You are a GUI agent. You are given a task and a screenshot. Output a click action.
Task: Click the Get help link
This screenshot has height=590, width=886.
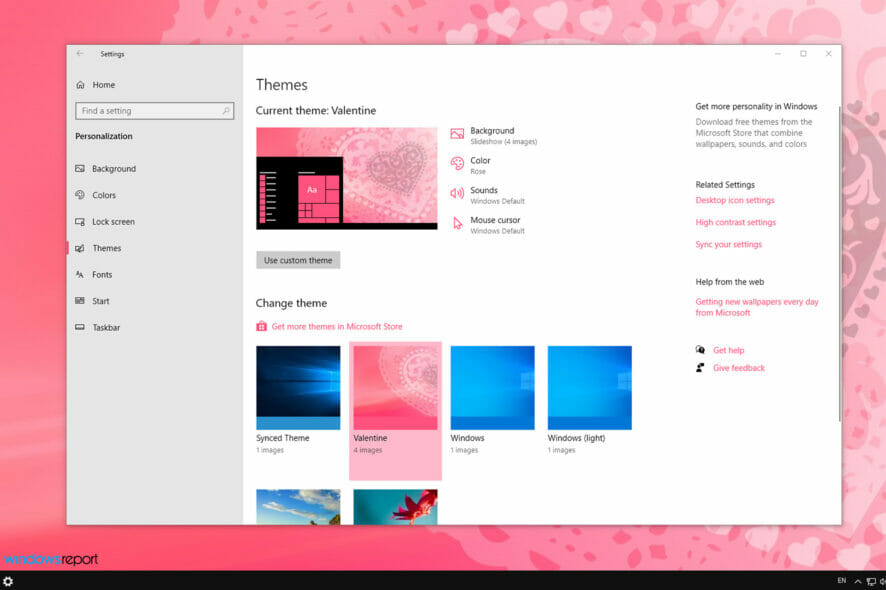point(728,350)
